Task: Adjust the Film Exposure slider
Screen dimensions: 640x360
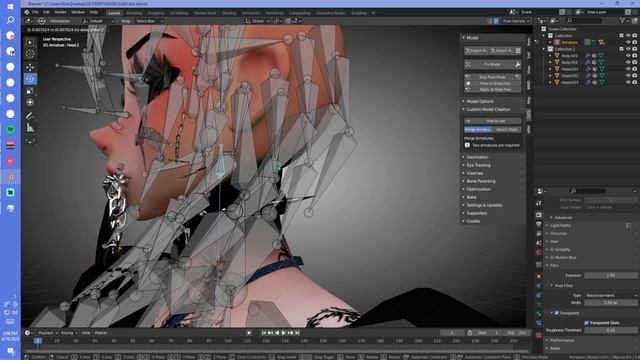Action: [611, 276]
